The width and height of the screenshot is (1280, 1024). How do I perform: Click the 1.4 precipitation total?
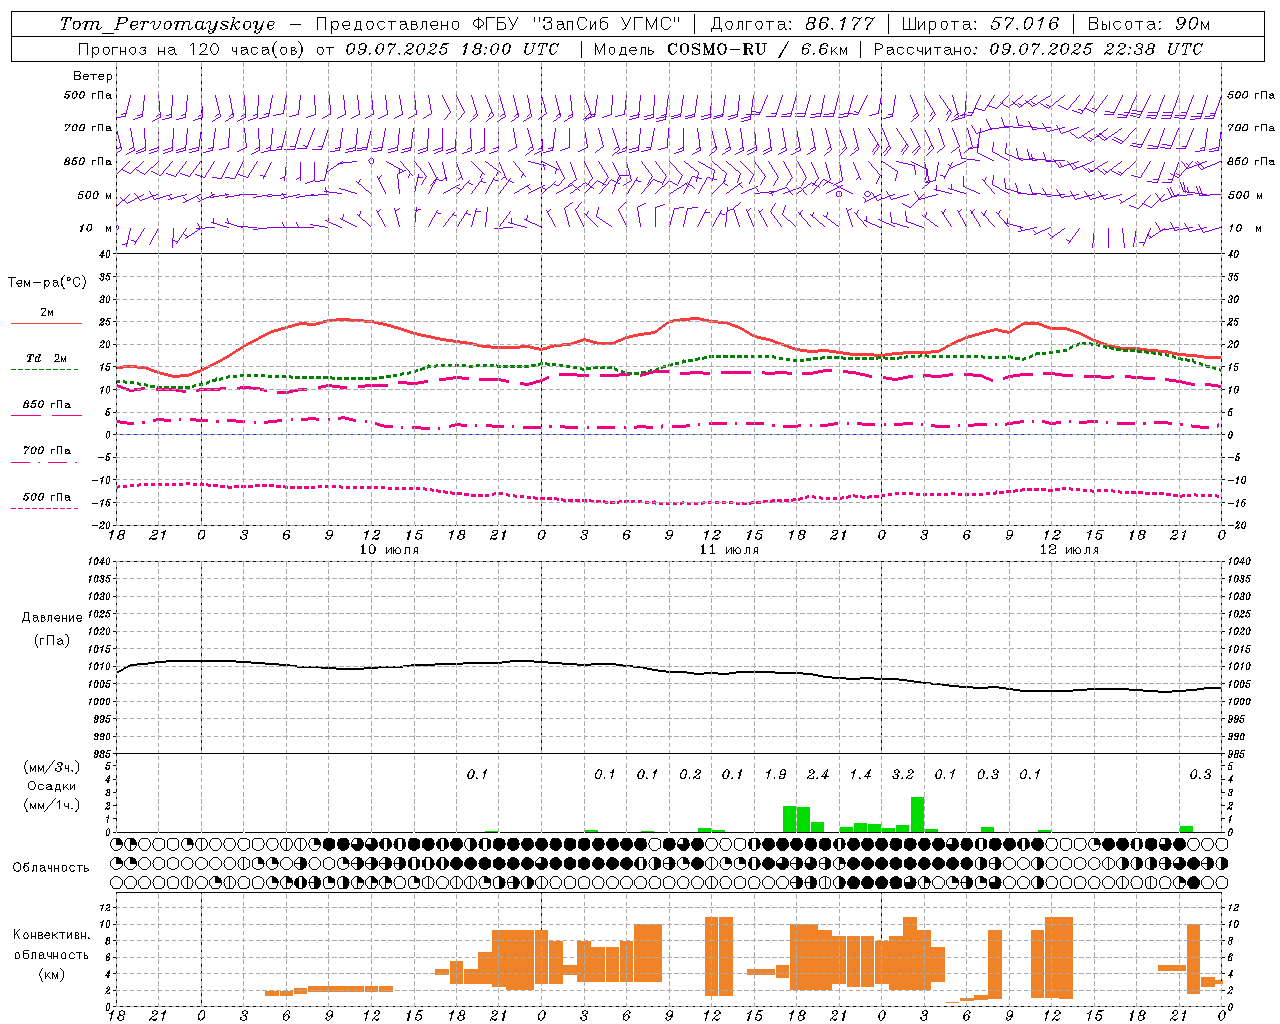(x=860, y=774)
